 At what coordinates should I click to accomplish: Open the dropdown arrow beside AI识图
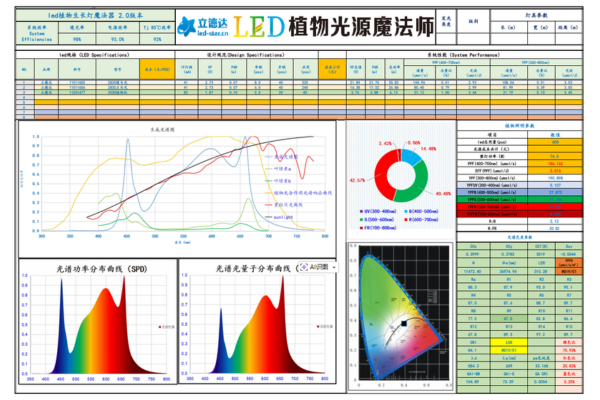click(x=334, y=267)
